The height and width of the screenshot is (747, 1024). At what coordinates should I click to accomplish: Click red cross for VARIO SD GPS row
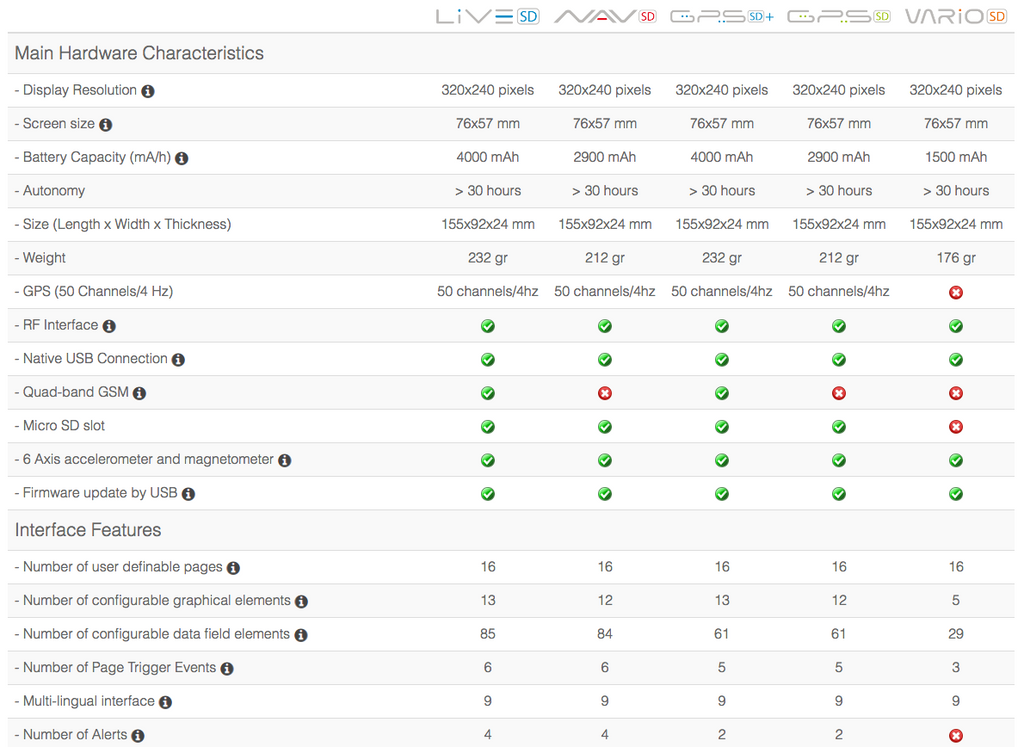coord(956,292)
